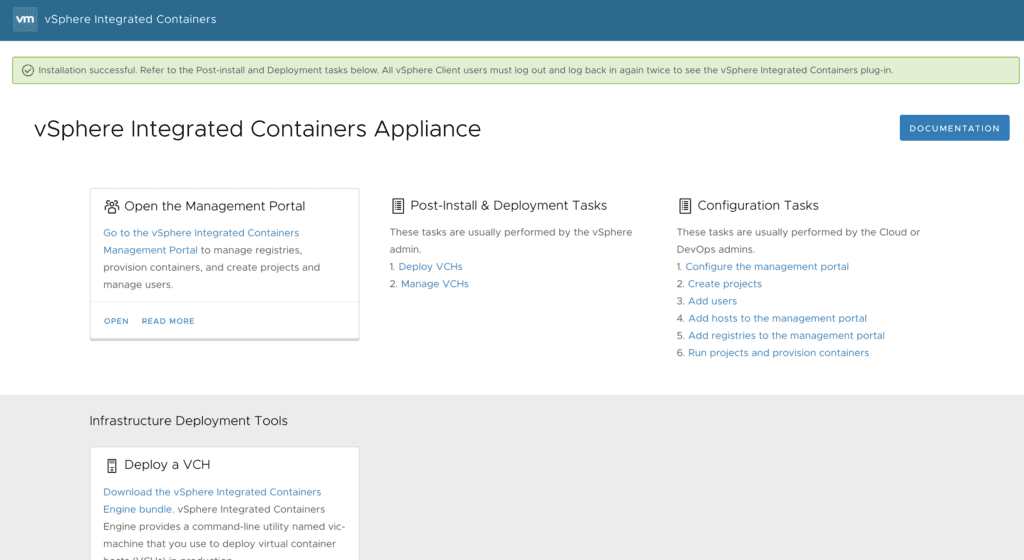This screenshot has width=1024, height=560.
Task: Click the green success checkmark icon
Action: pyautogui.click(x=27, y=70)
